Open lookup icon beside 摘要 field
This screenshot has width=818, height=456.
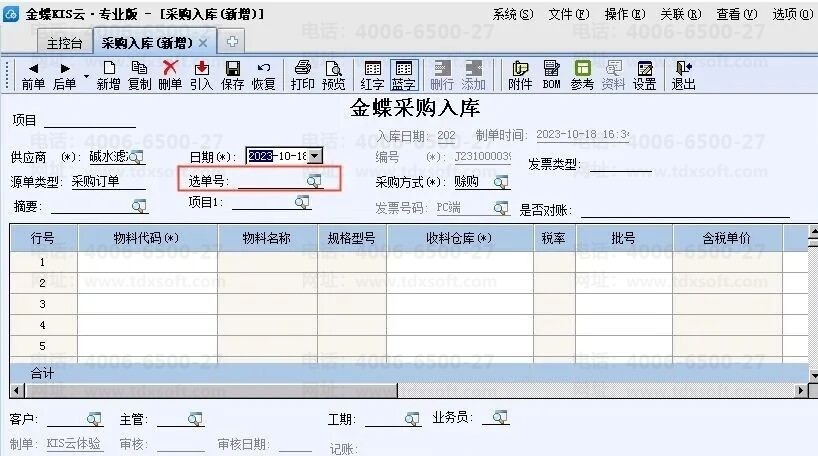click(x=139, y=206)
